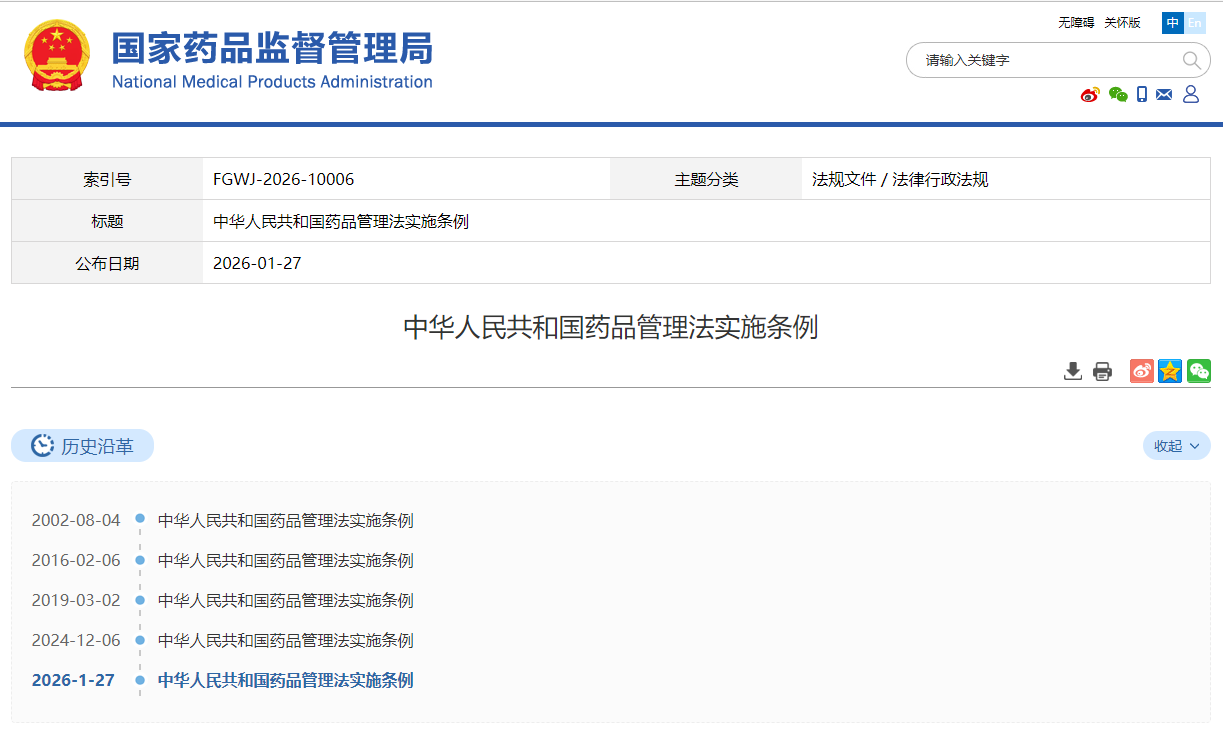
Task: Switch to 关怀版 care version
Action: tap(1122, 23)
